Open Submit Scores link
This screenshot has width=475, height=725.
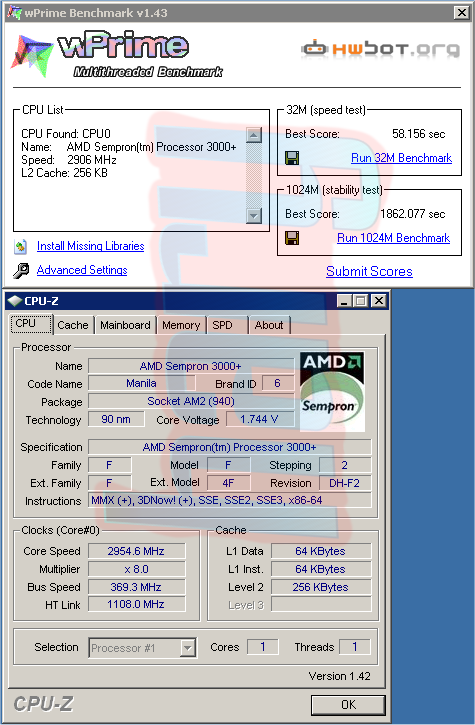(369, 271)
